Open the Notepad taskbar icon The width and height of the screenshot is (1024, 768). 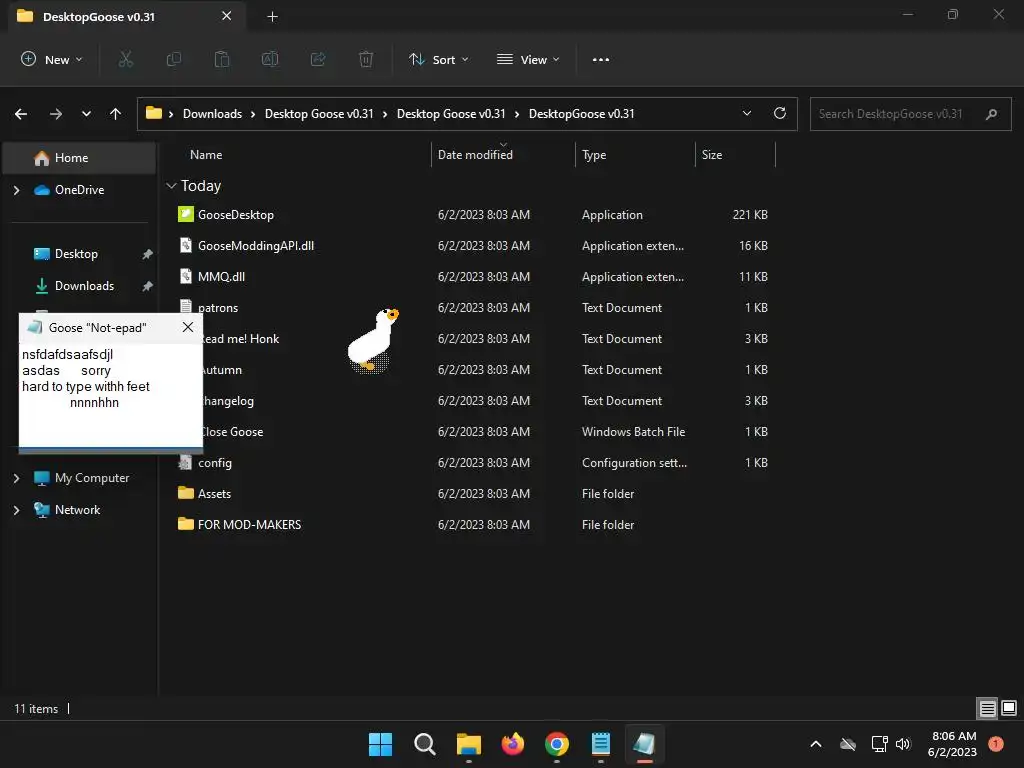pos(600,744)
